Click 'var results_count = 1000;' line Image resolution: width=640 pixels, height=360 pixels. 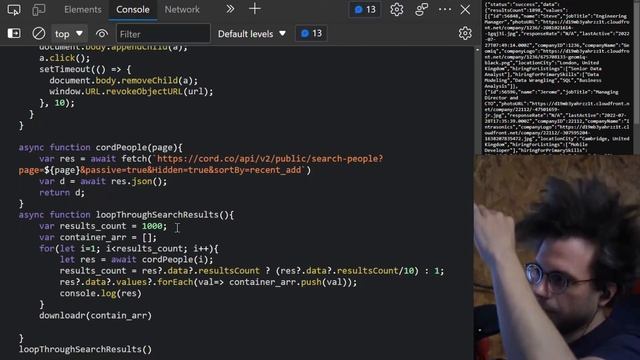pyautogui.click(x=103, y=226)
